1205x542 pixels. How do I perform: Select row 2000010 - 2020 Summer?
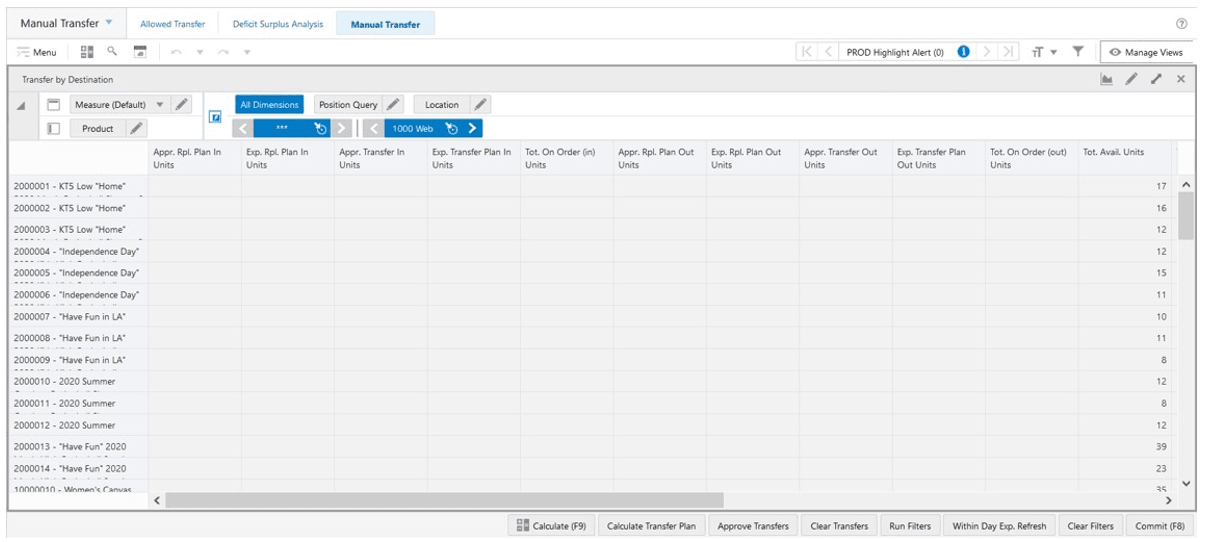pos(78,382)
